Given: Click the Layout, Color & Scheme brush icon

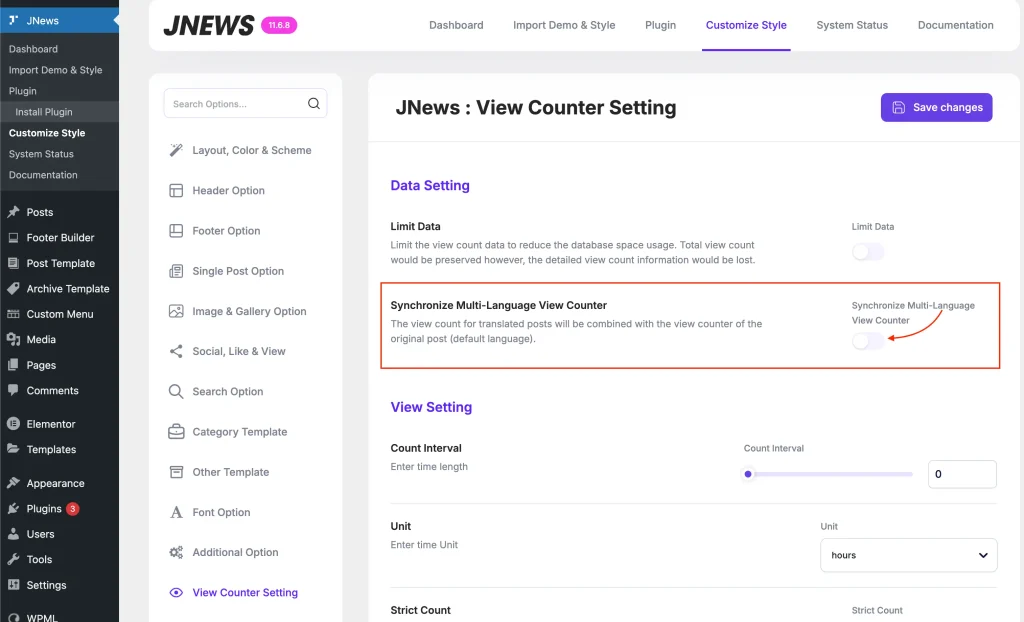Looking at the screenshot, I should tap(176, 150).
